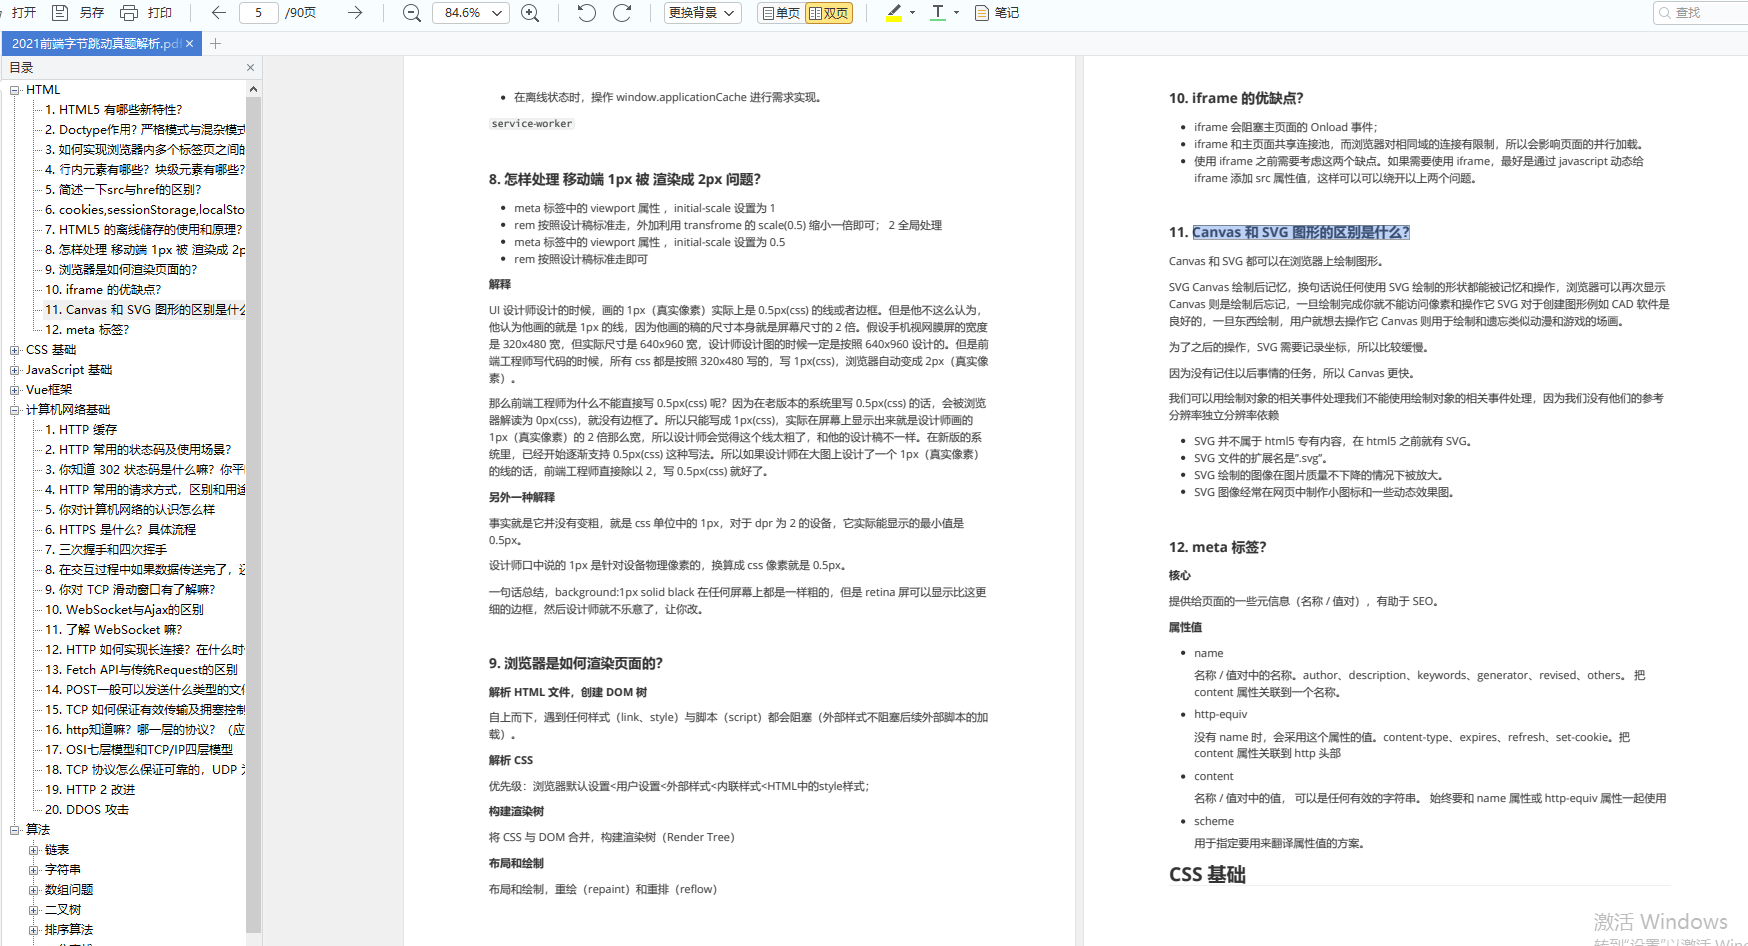This screenshot has width=1748, height=946.
Task: Rotate the page counterclockwise
Action: (587, 13)
